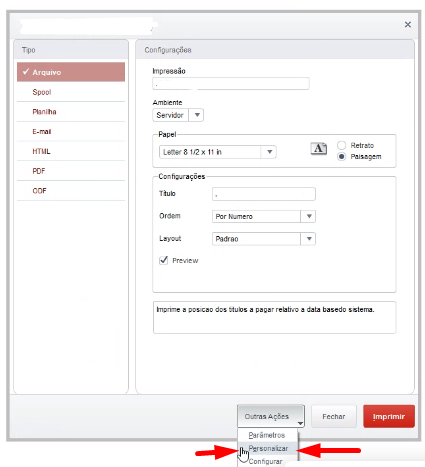Viewport: 425px width, 467px height.
Task: Select the E-mail print type
Action: [71, 131]
